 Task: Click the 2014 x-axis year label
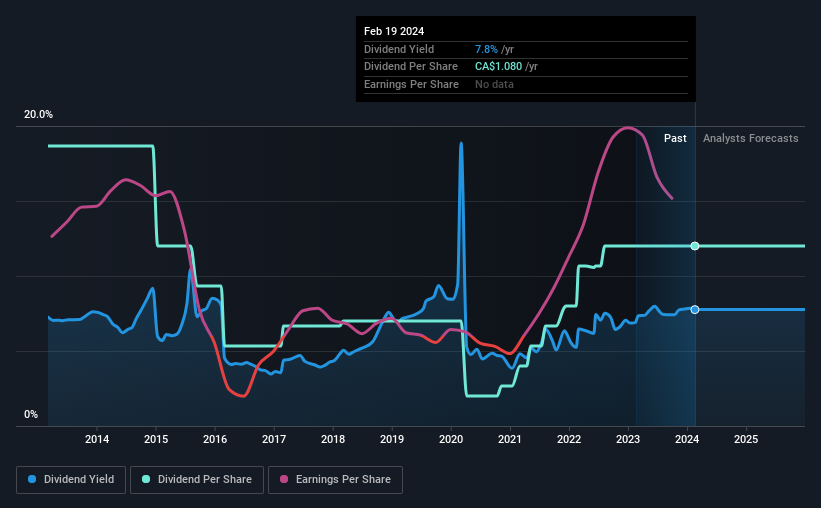pyautogui.click(x=97, y=439)
